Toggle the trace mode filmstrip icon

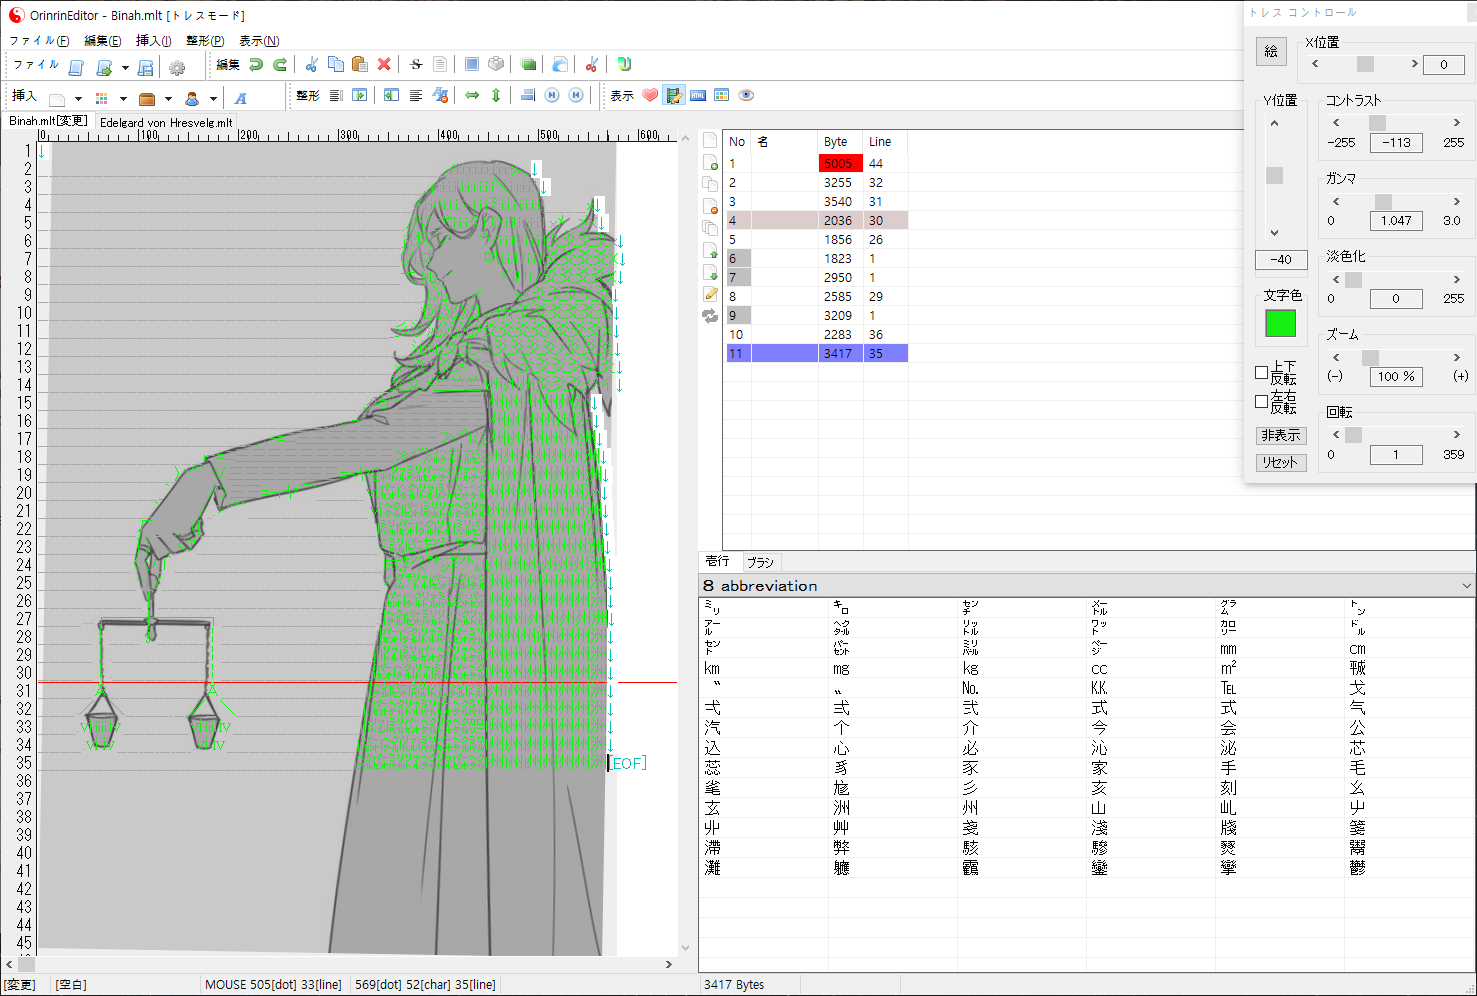click(674, 96)
